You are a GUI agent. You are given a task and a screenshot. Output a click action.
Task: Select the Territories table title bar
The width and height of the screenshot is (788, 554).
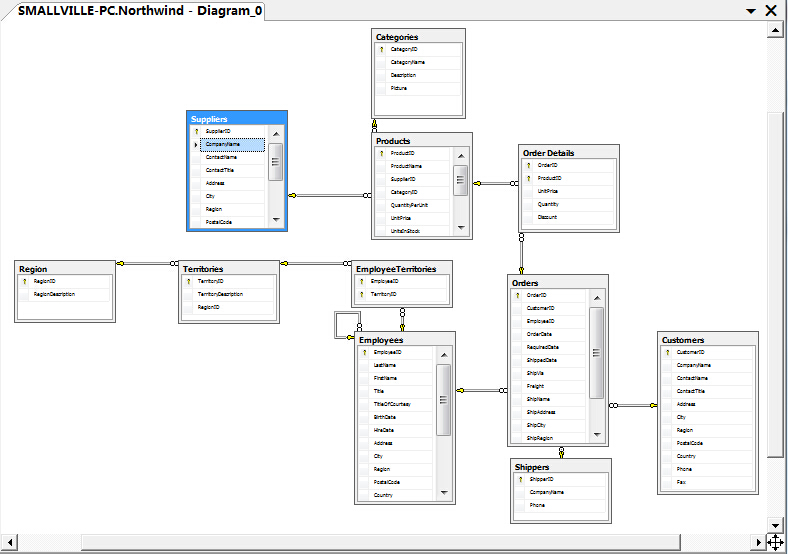[x=229, y=269]
